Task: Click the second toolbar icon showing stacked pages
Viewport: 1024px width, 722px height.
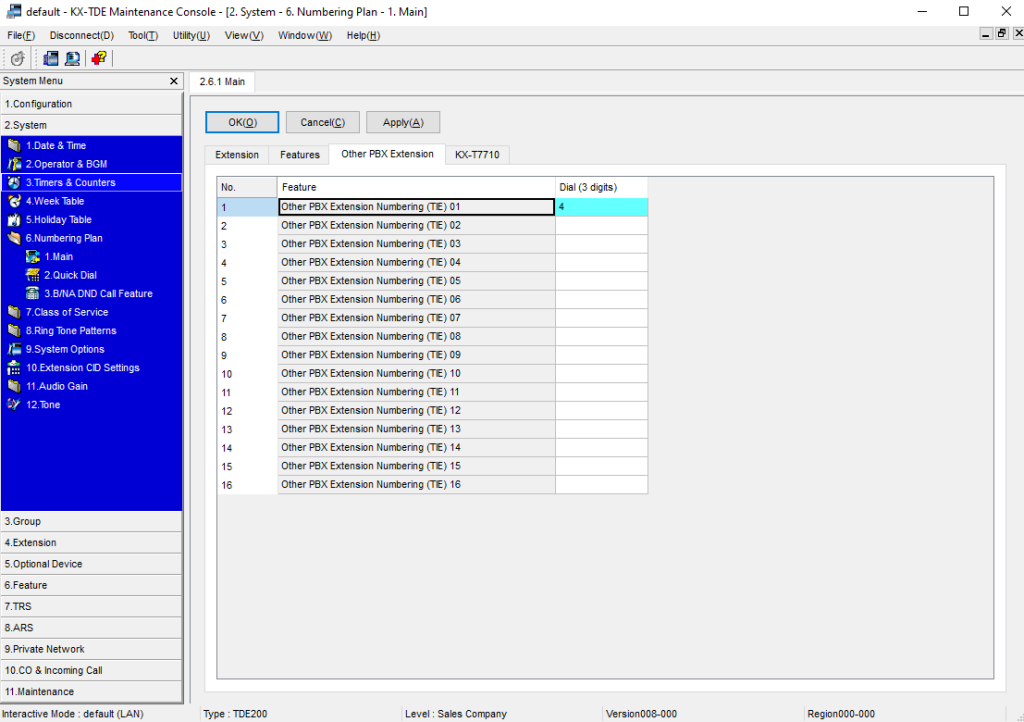Action: pos(51,59)
